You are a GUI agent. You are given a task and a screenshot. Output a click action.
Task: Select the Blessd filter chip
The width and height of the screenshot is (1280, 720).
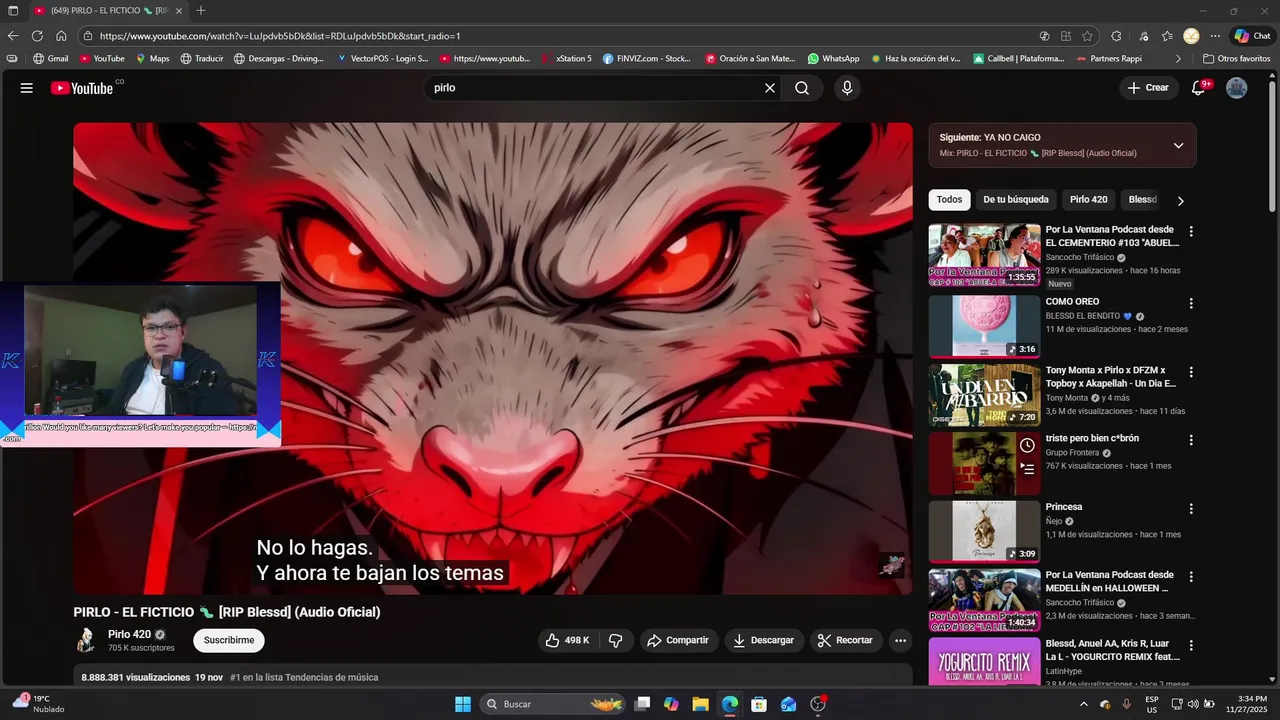[1142, 200]
